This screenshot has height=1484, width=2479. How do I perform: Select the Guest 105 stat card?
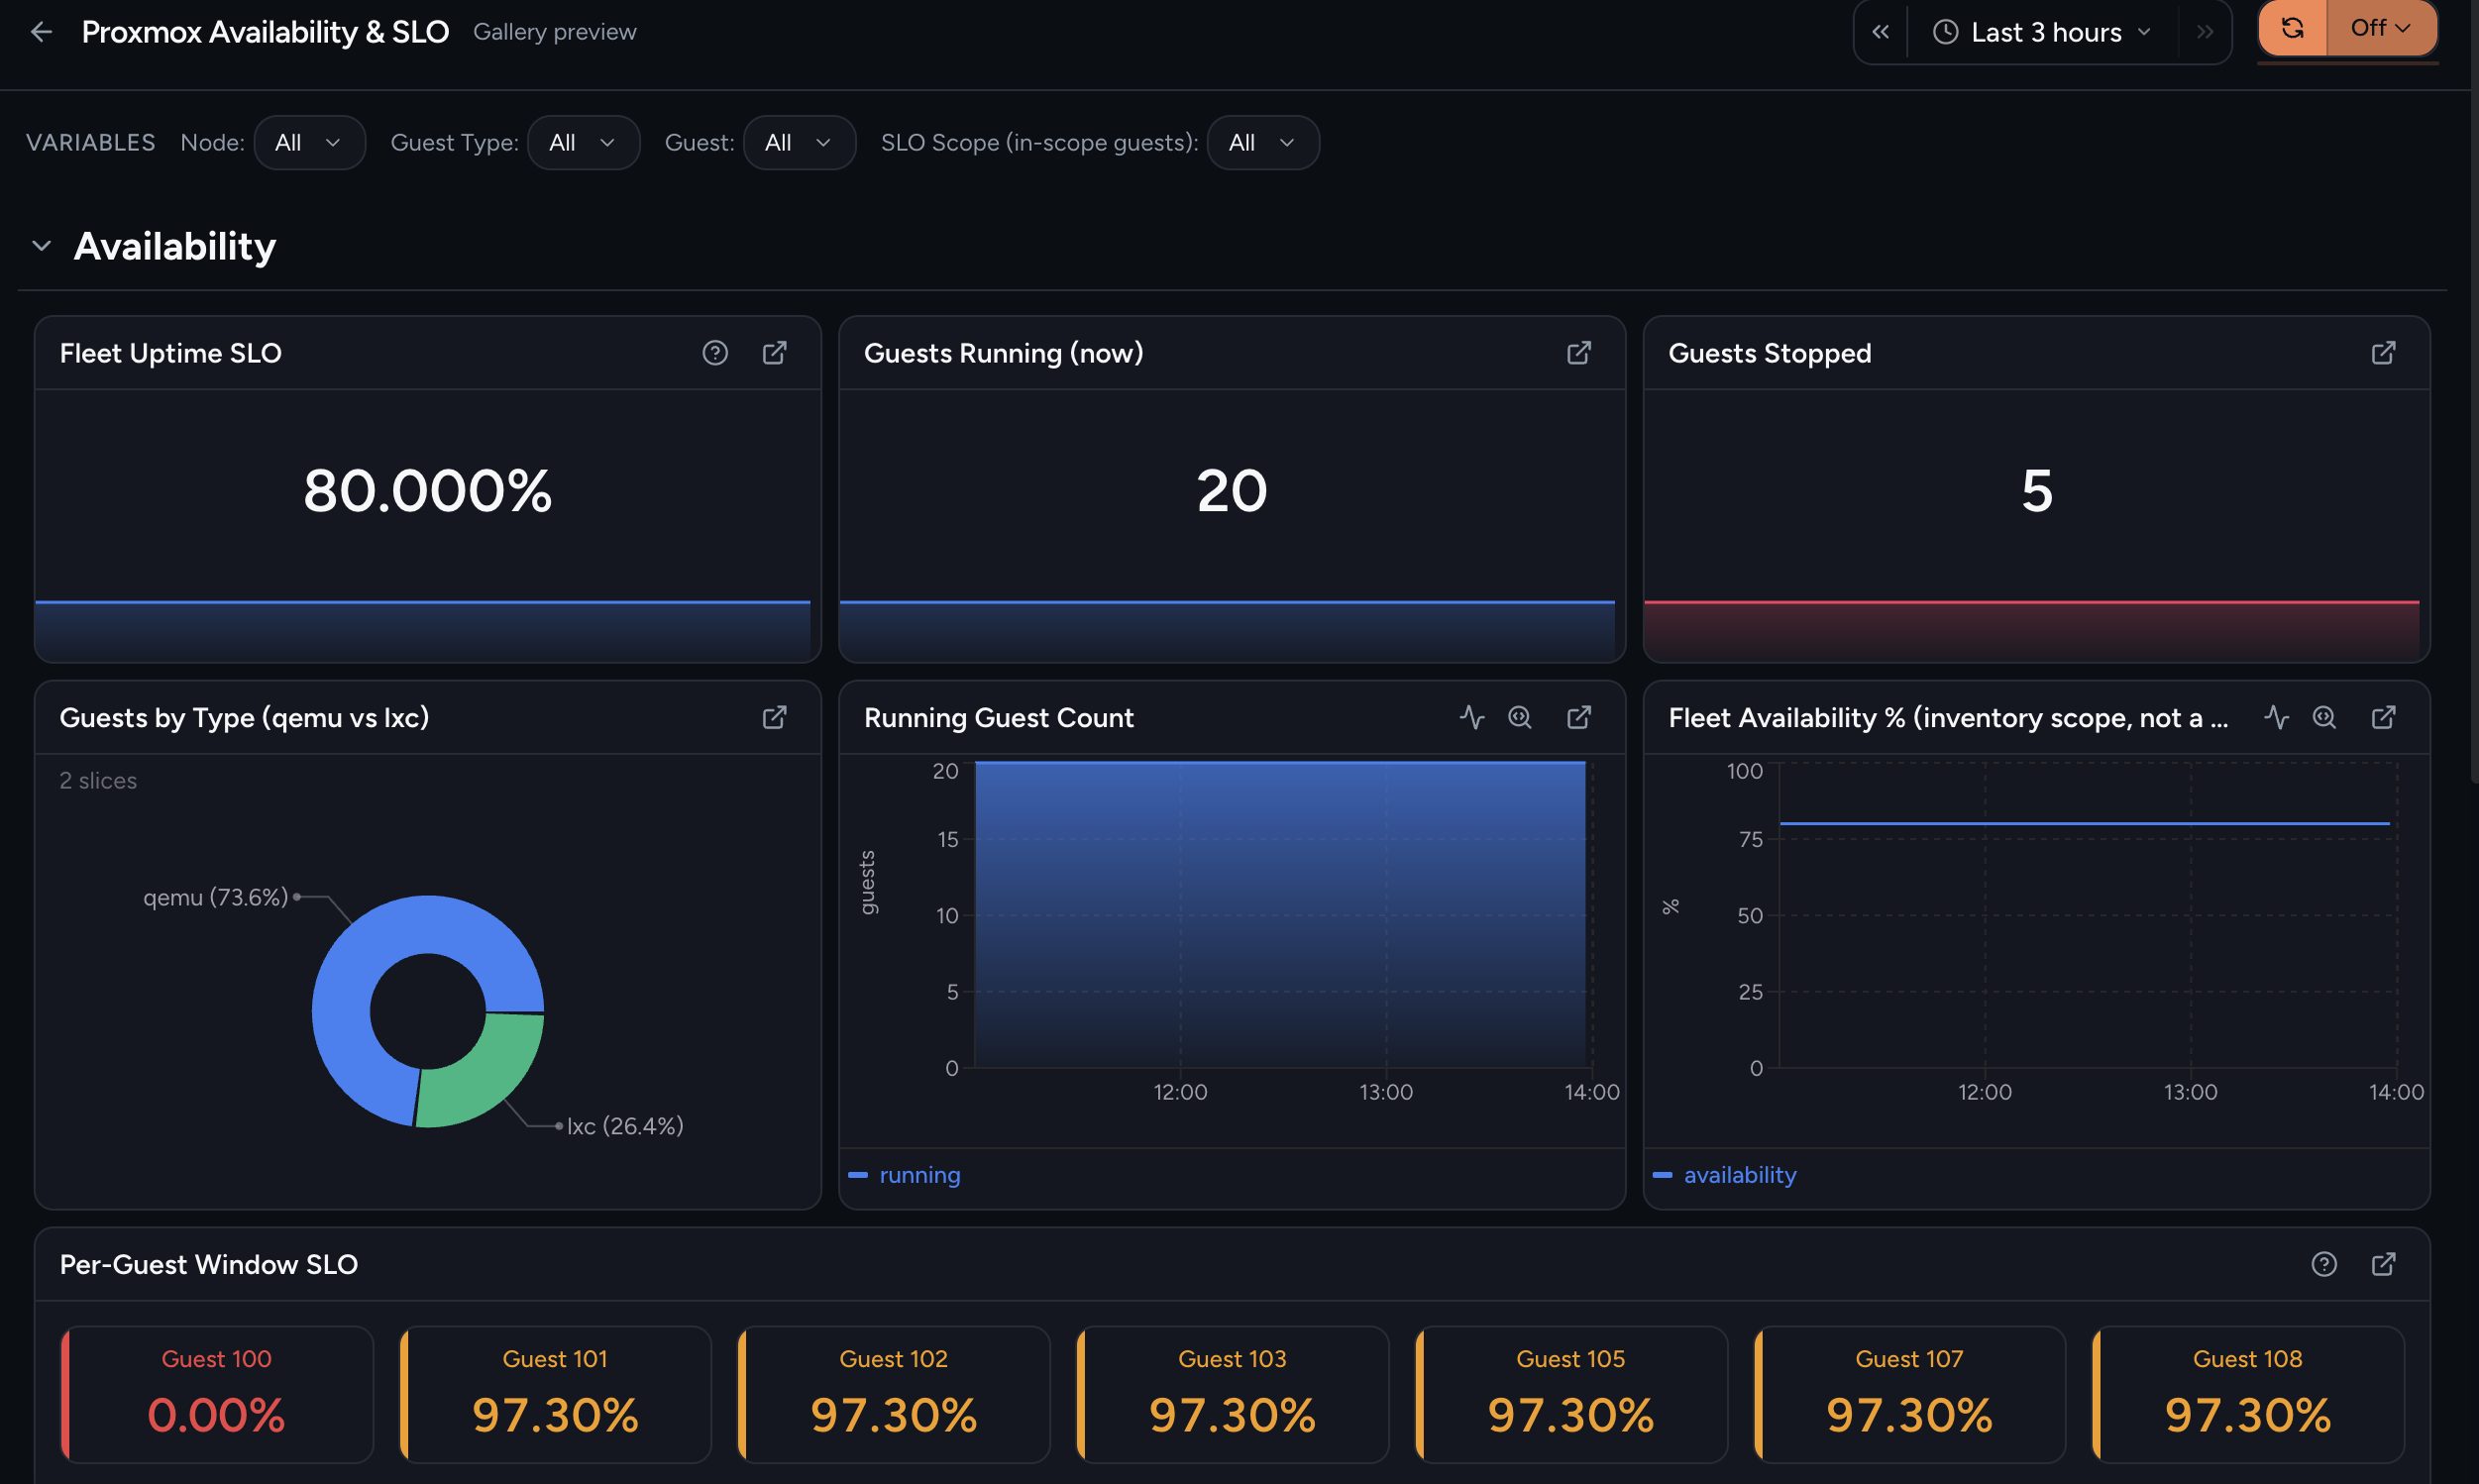1571,1395
